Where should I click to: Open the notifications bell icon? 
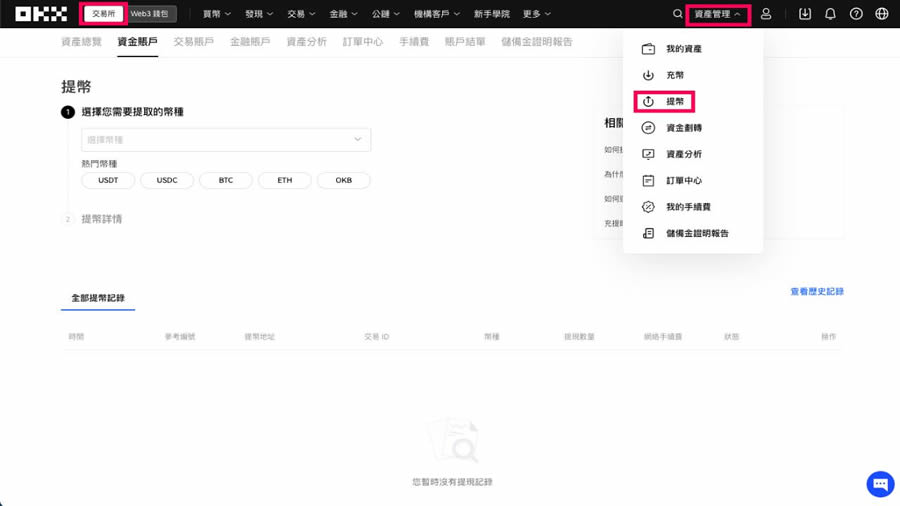click(830, 14)
